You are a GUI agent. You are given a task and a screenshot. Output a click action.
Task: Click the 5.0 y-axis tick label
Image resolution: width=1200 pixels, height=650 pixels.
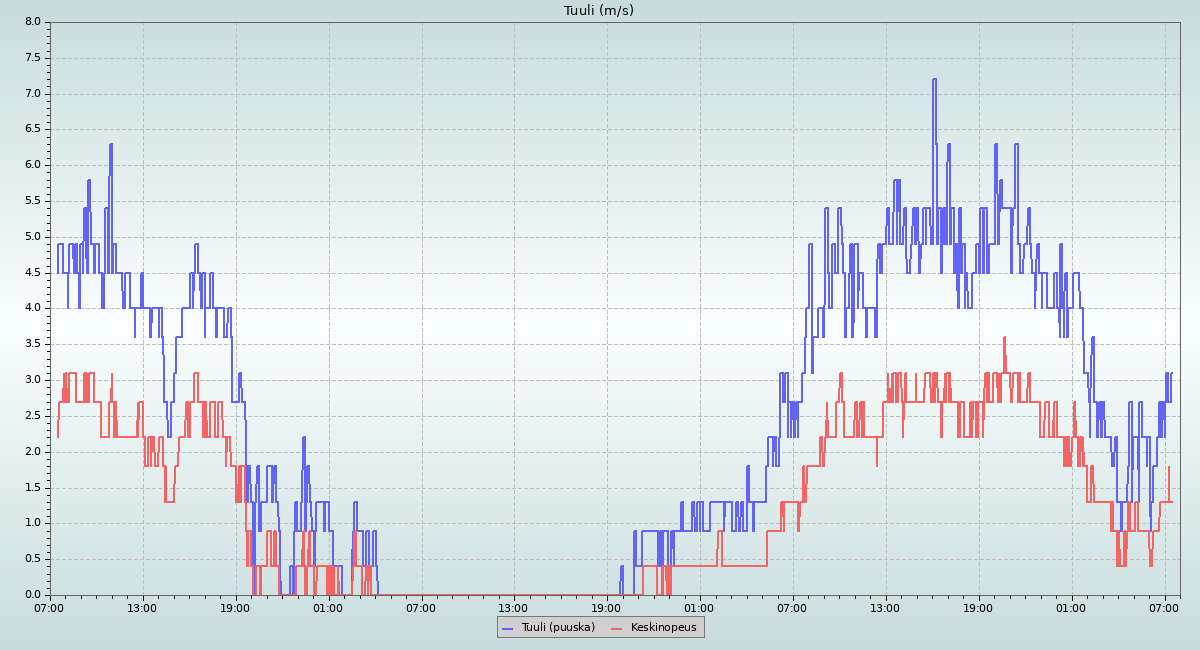click(x=32, y=237)
